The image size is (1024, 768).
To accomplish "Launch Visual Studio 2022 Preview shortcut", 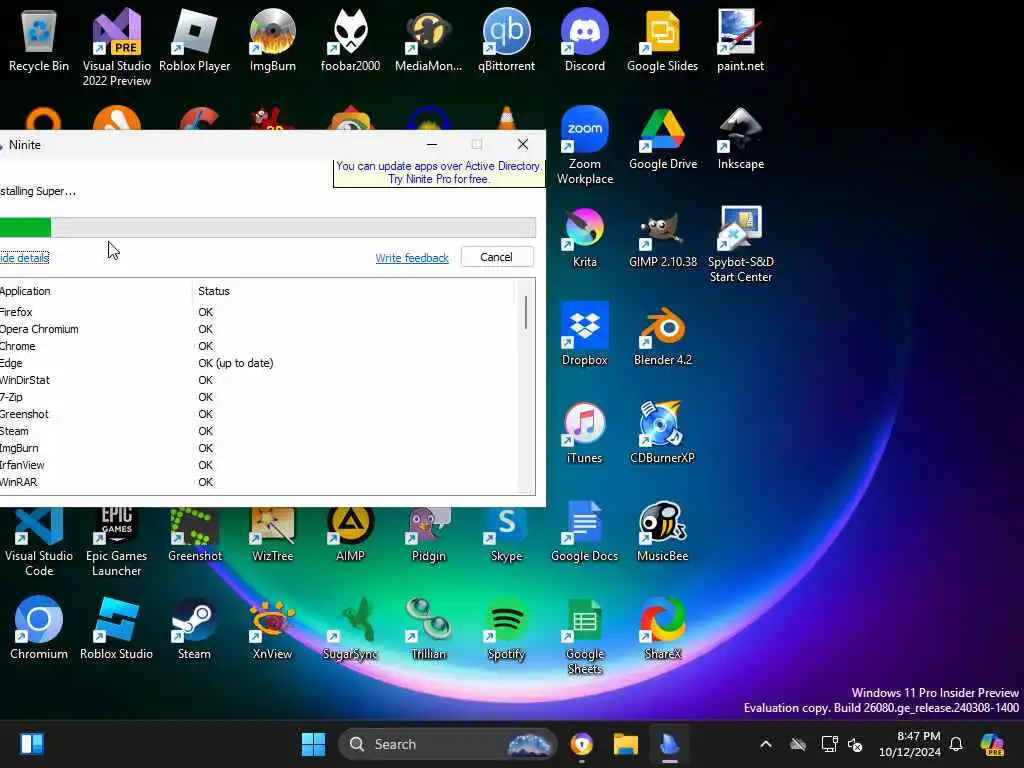I will coord(116,47).
